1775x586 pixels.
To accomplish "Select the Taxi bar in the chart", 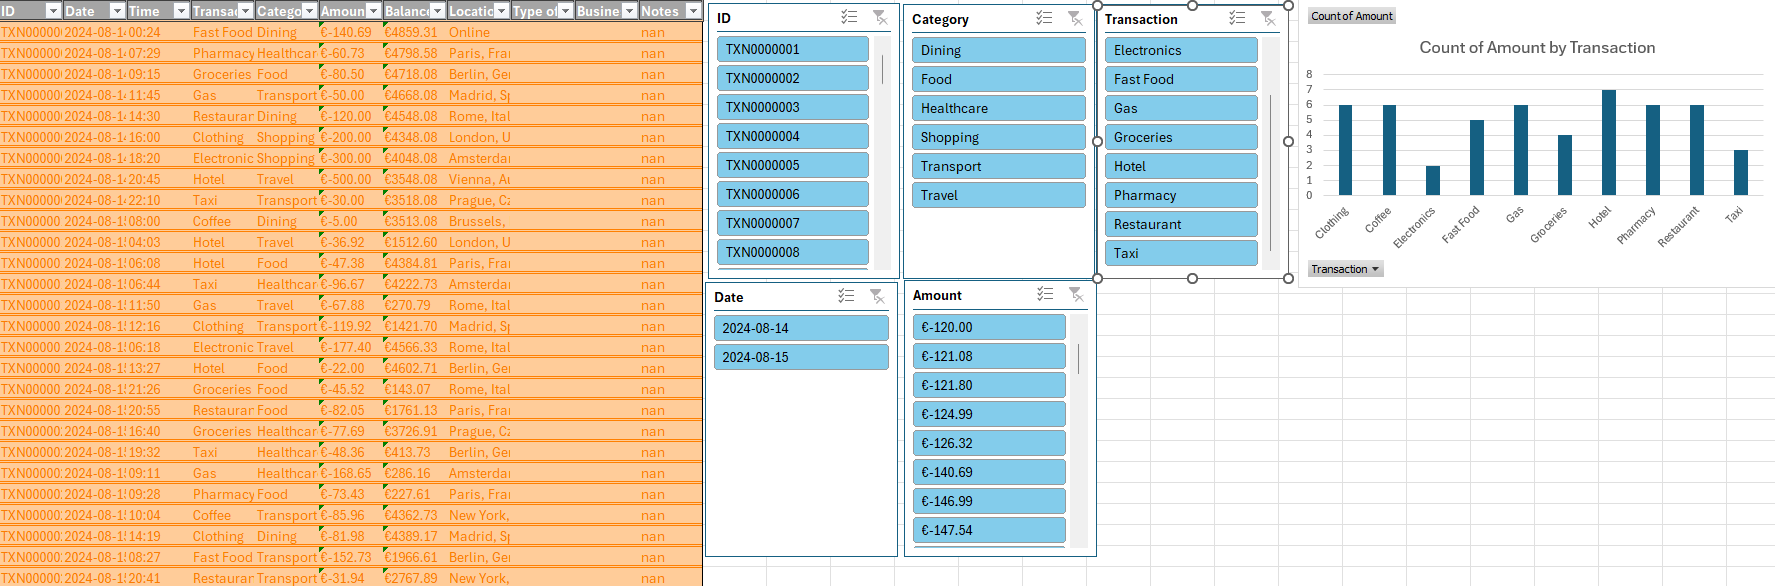I will coord(1740,173).
